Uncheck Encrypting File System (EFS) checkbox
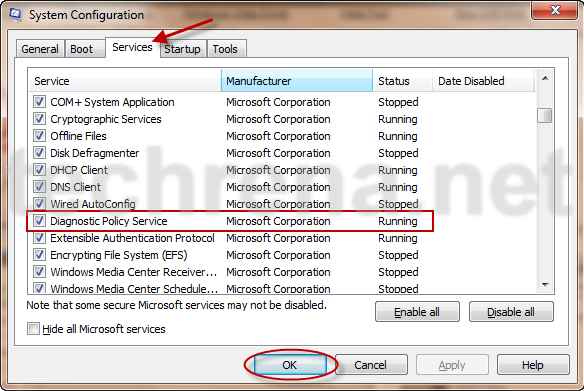Image resolution: width=584 pixels, height=391 pixels. click(39, 255)
